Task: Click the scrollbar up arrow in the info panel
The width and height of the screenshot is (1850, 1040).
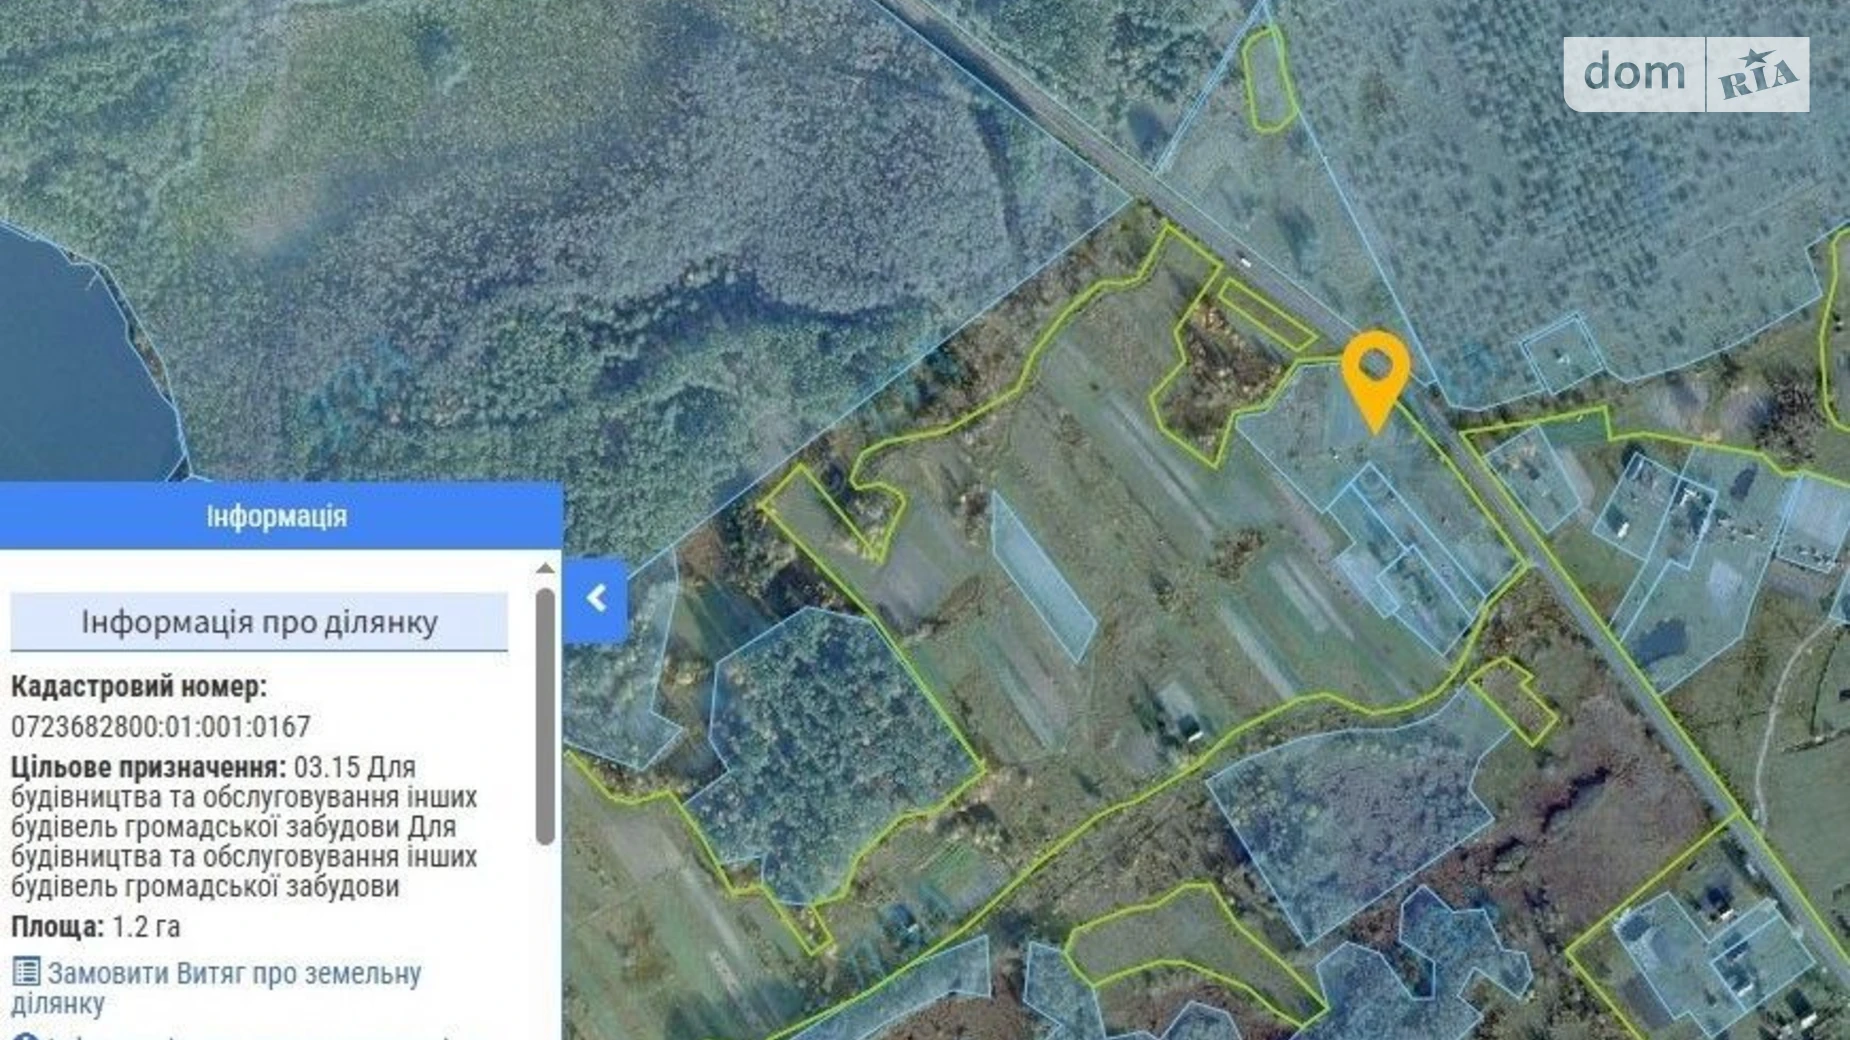Action: [x=544, y=568]
